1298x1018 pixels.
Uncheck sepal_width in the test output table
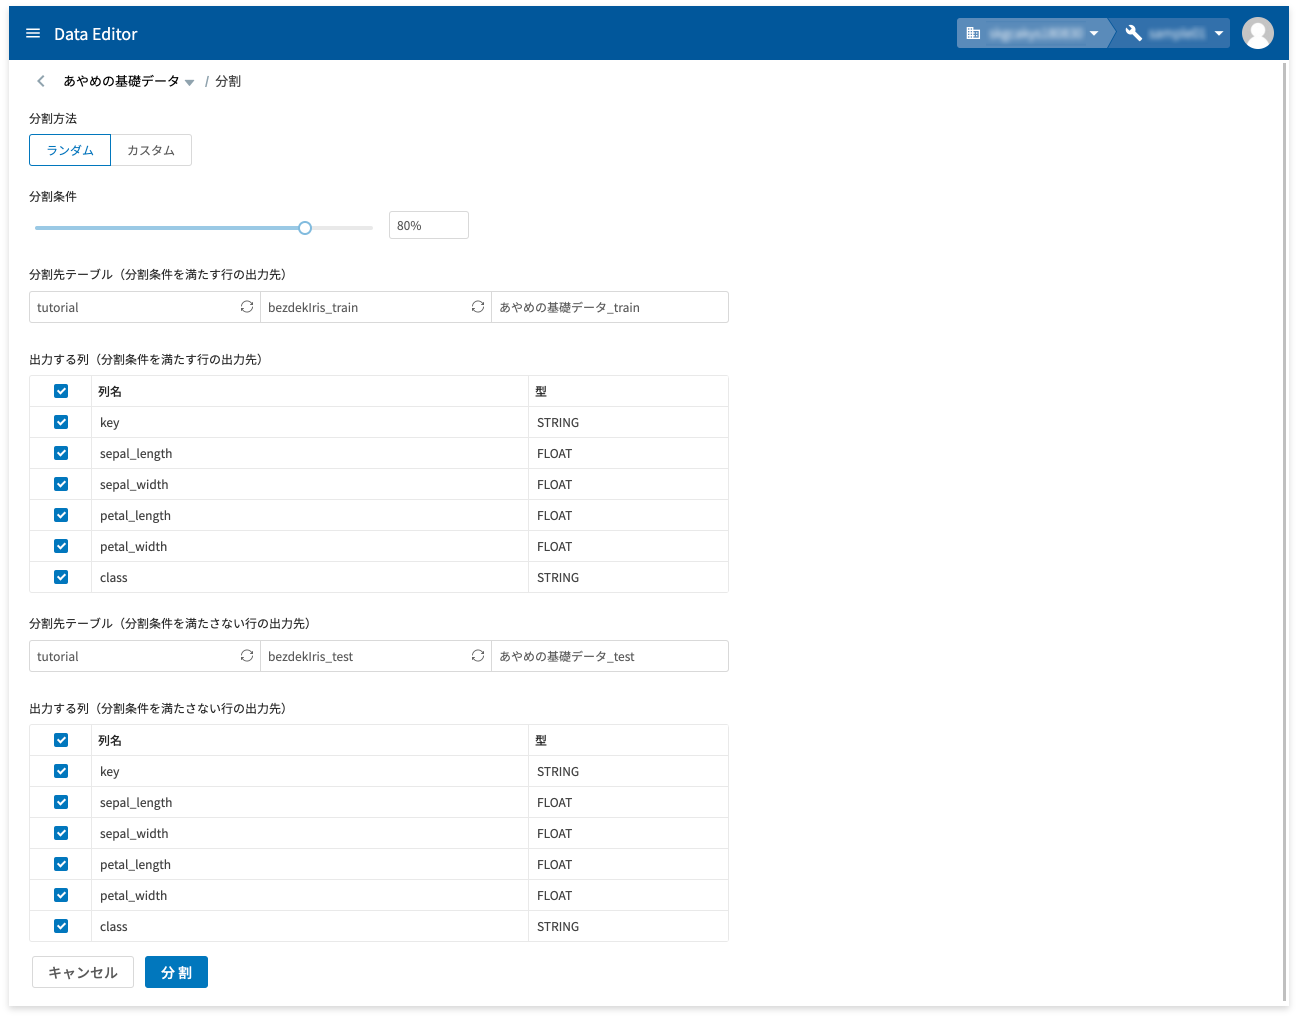[61, 833]
